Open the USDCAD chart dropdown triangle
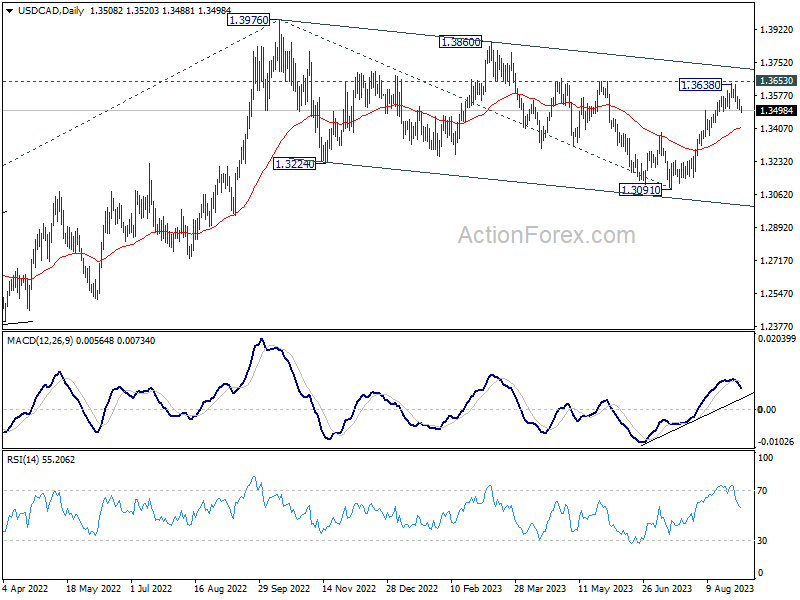The width and height of the screenshot is (800, 600). click(x=10, y=11)
